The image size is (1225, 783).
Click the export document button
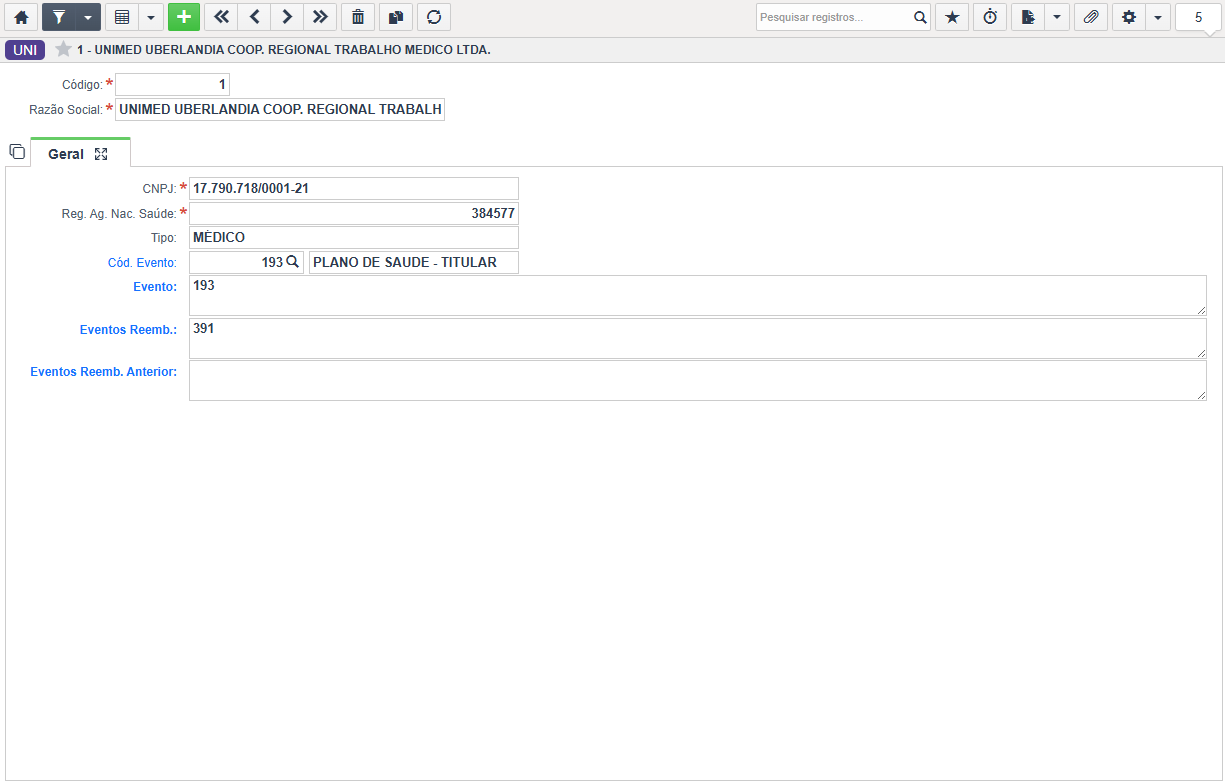click(1028, 17)
